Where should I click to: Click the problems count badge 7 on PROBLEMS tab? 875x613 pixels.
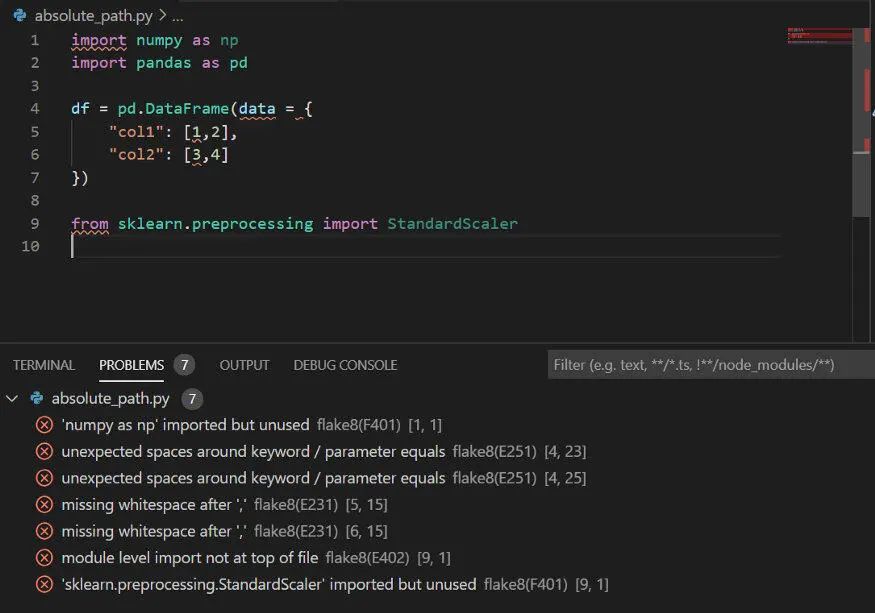pyautogui.click(x=184, y=365)
